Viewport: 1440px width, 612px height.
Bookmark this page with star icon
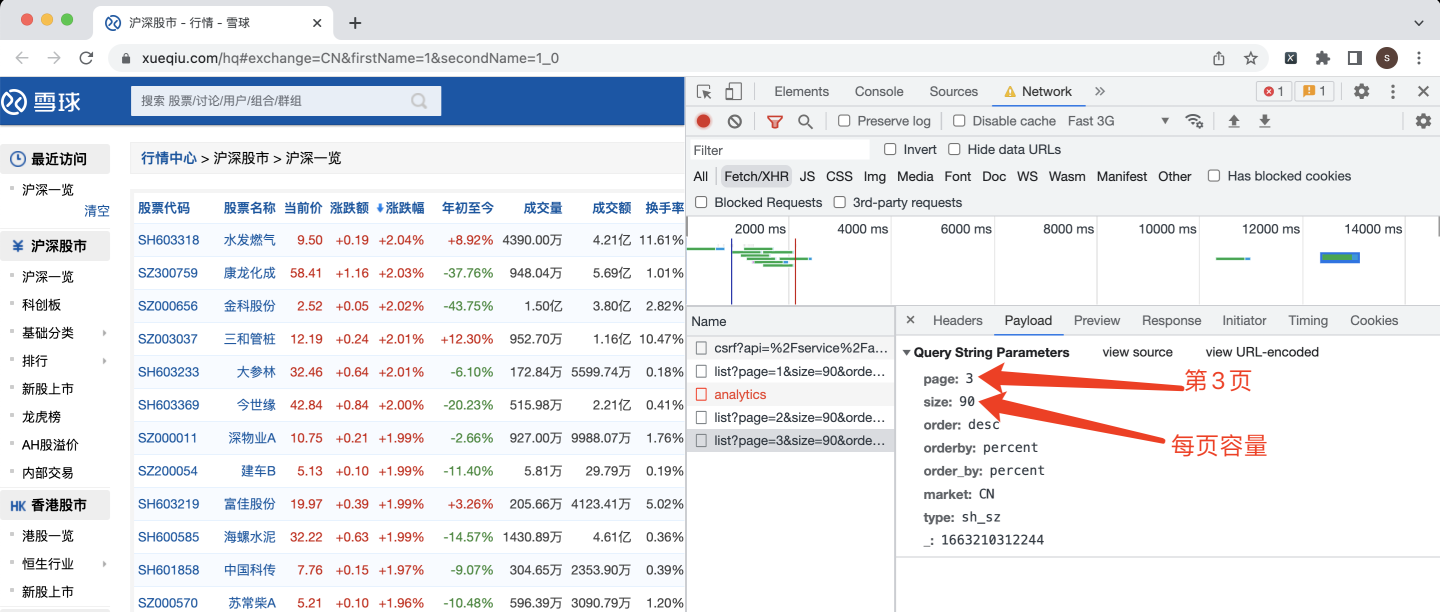click(1250, 58)
